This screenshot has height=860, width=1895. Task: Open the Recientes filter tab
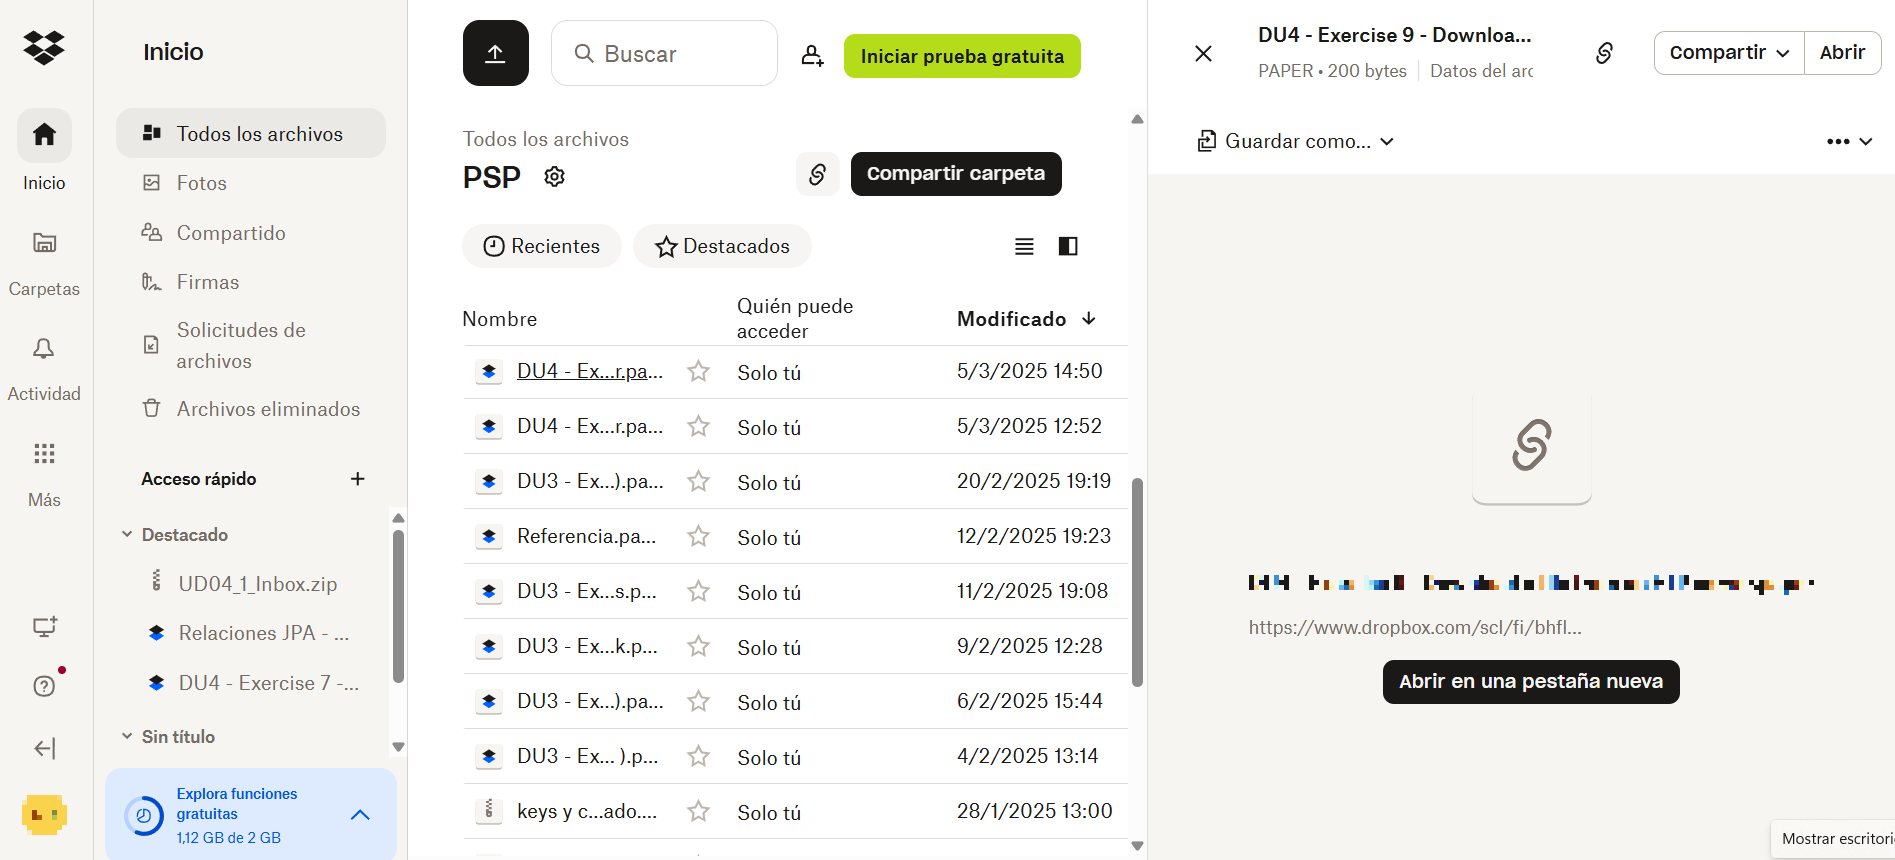541,246
